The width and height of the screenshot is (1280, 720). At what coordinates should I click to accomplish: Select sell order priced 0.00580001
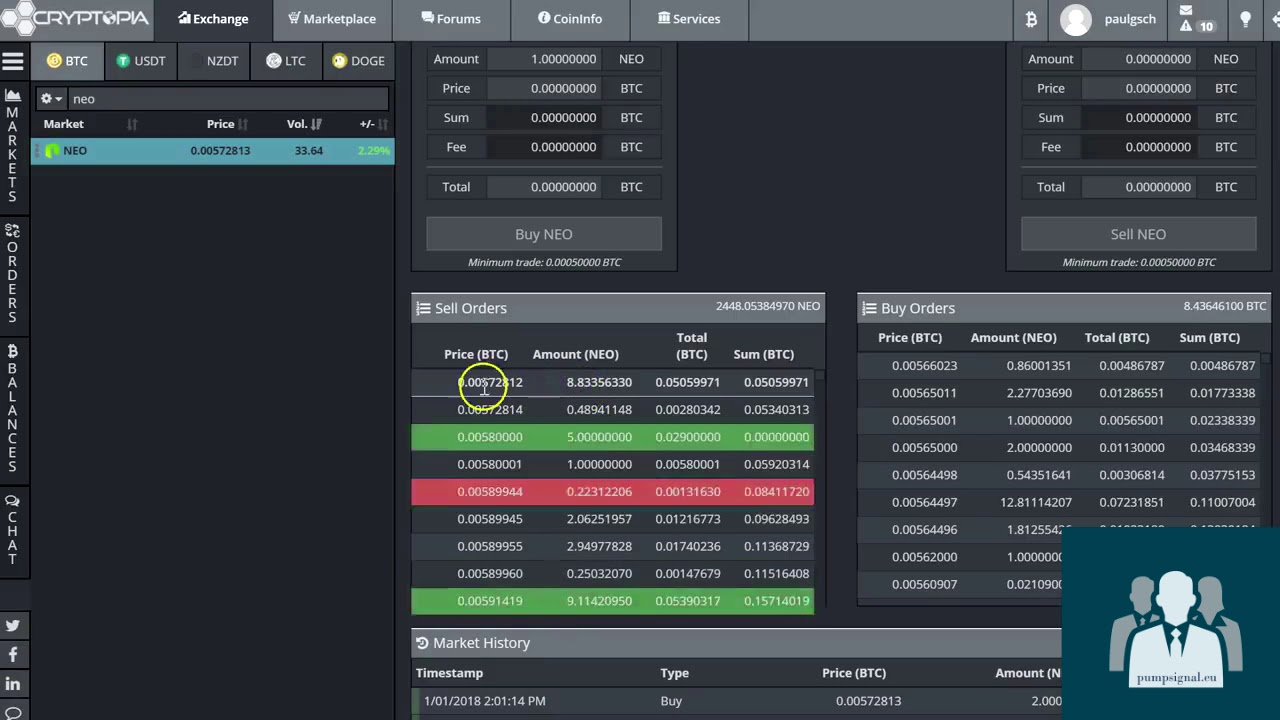[612, 464]
